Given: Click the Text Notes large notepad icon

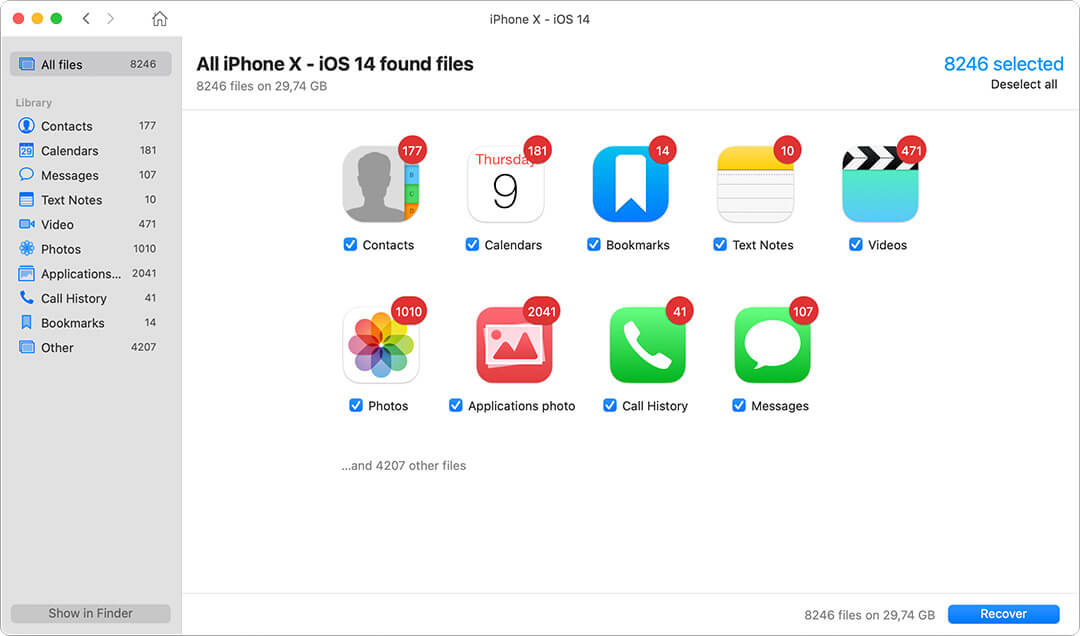Looking at the screenshot, I should pos(755,184).
